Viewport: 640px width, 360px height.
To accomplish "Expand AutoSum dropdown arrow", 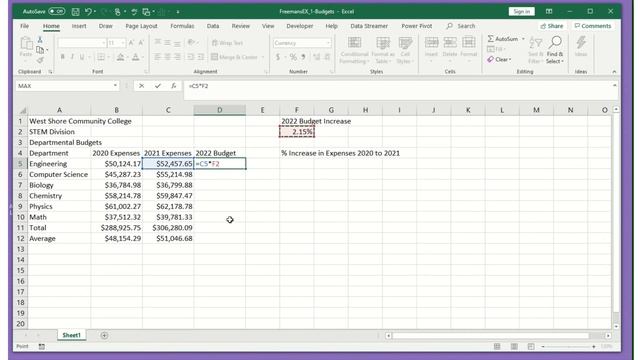I will tap(523, 39).
